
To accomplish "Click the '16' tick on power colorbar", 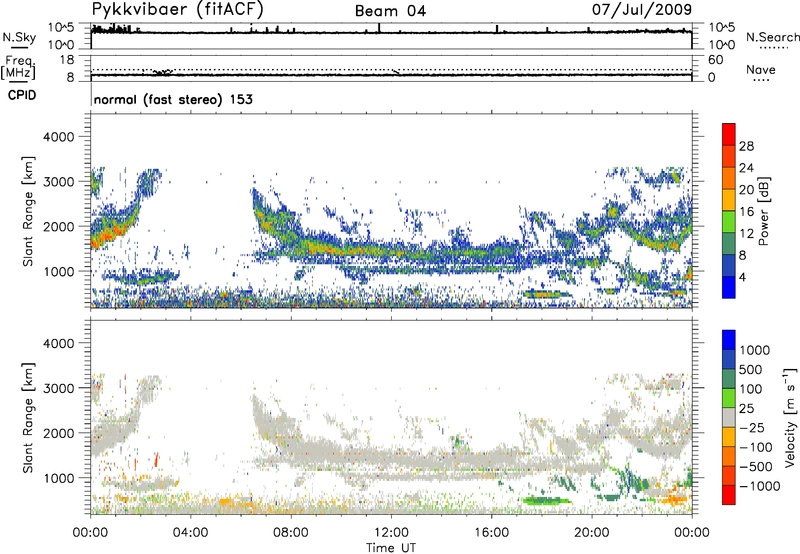I will (x=746, y=212).
